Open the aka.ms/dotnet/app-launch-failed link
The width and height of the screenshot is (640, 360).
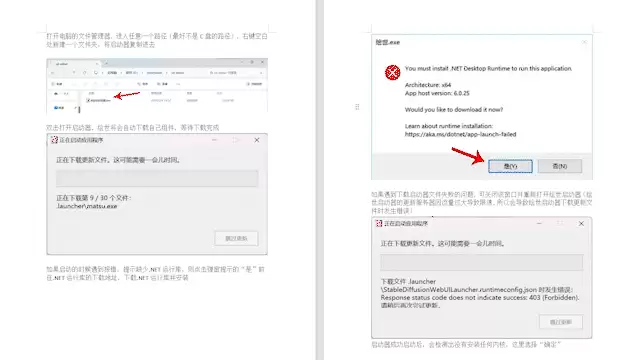click(460, 134)
